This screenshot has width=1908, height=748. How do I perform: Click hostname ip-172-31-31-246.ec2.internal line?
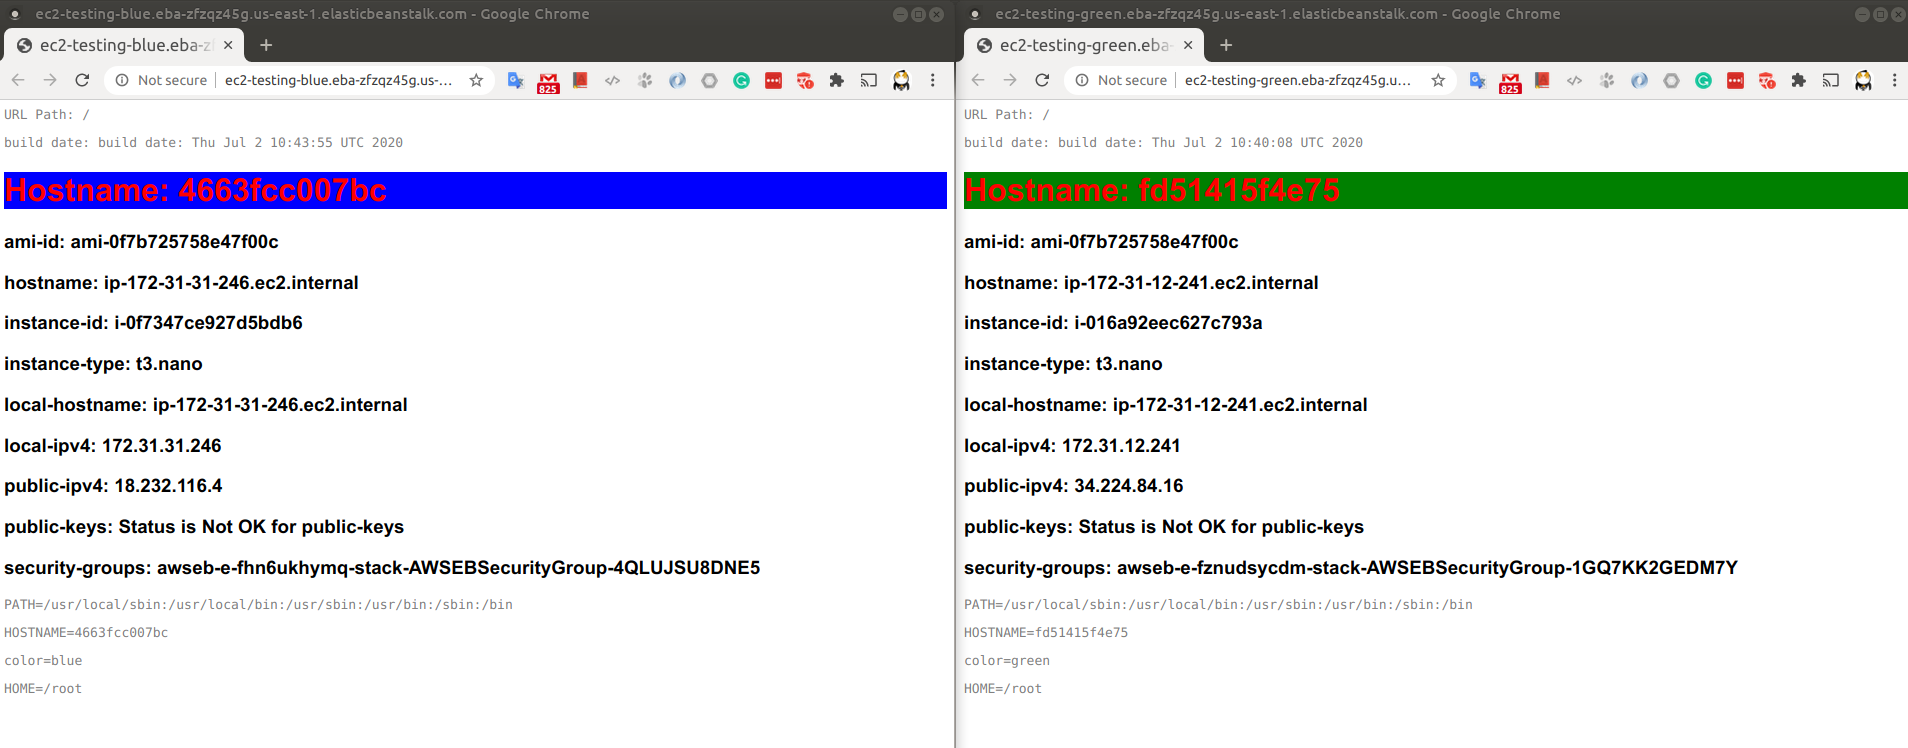(181, 283)
